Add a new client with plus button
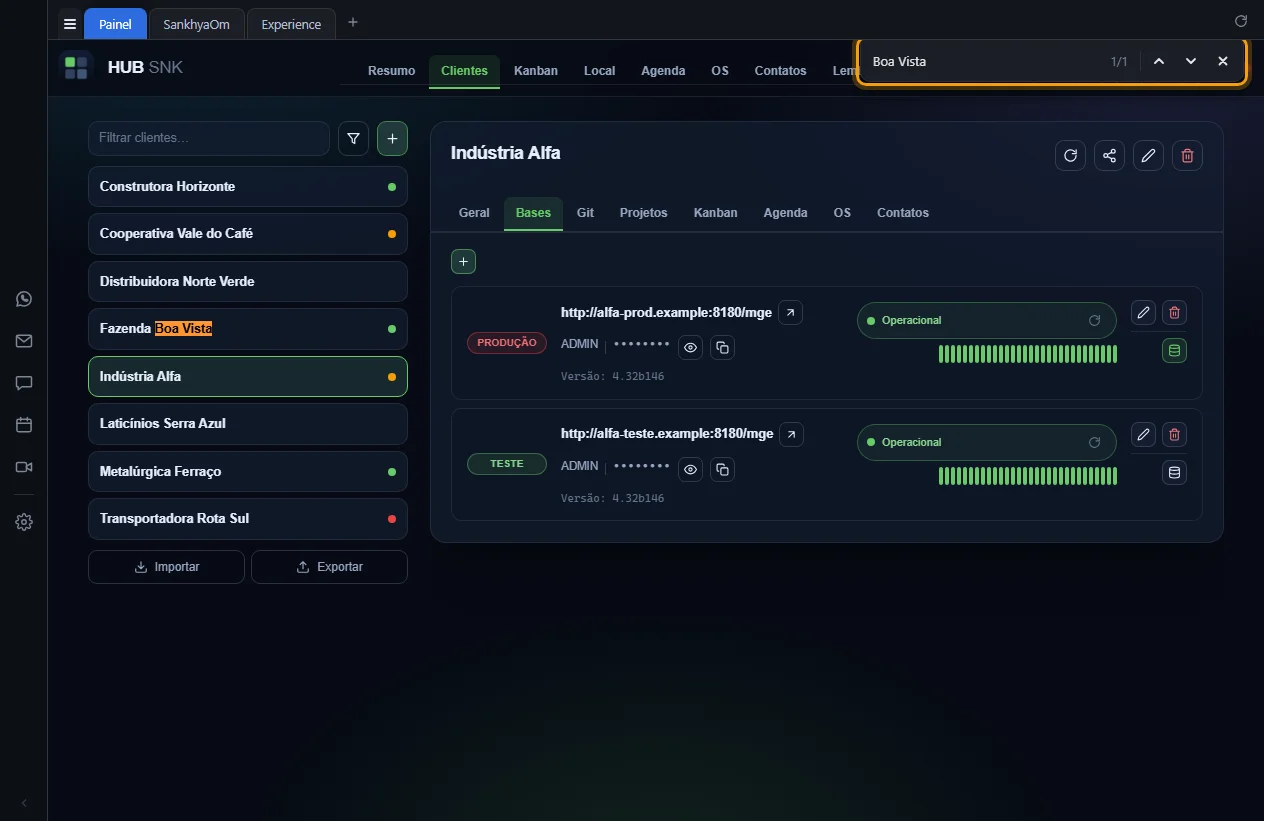This screenshot has width=1264, height=821. pos(392,139)
